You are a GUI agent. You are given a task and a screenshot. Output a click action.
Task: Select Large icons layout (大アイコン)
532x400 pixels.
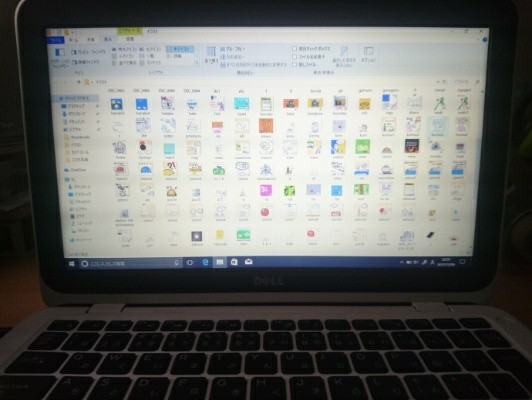pyautogui.click(x=150, y=50)
